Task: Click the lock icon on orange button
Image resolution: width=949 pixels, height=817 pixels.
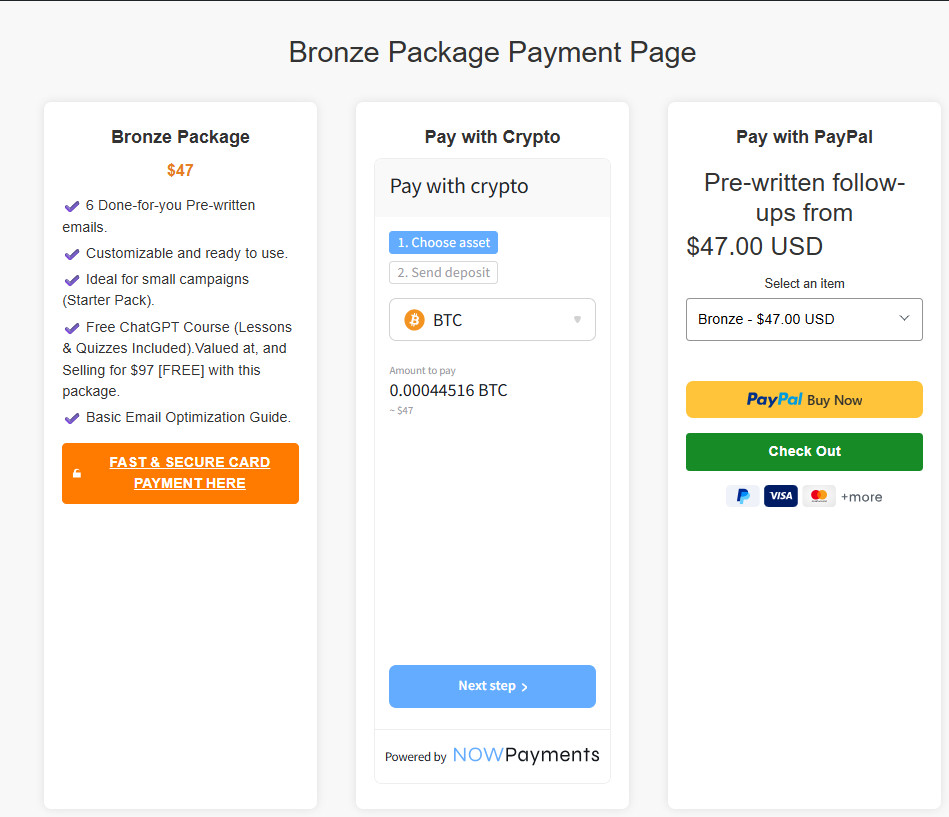Action: click(77, 473)
